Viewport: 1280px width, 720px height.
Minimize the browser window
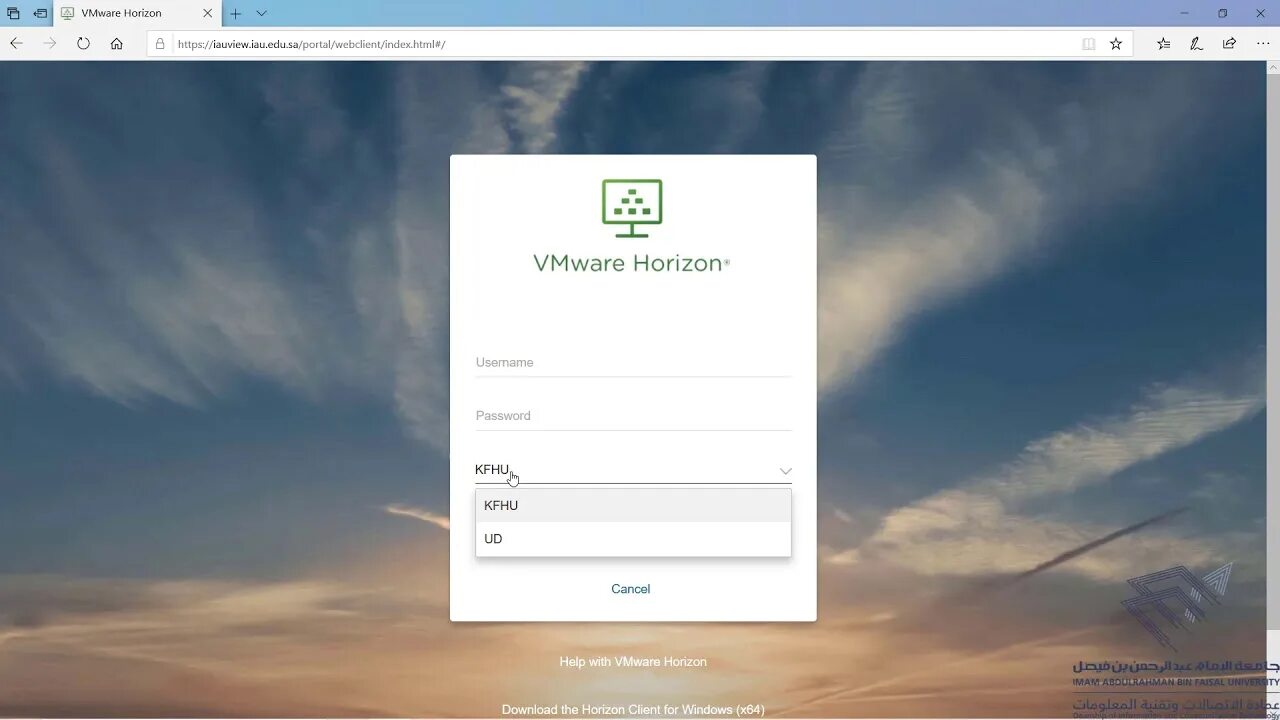[x=1185, y=13]
